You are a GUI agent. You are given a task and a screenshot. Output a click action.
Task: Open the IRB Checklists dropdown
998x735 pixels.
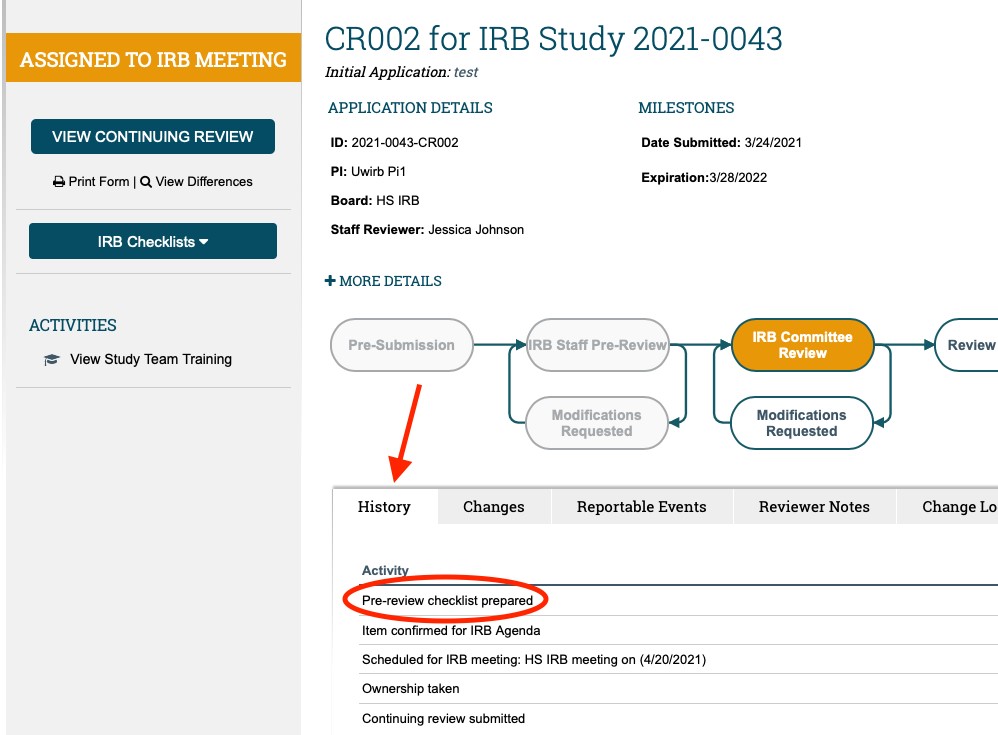(153, 241)
